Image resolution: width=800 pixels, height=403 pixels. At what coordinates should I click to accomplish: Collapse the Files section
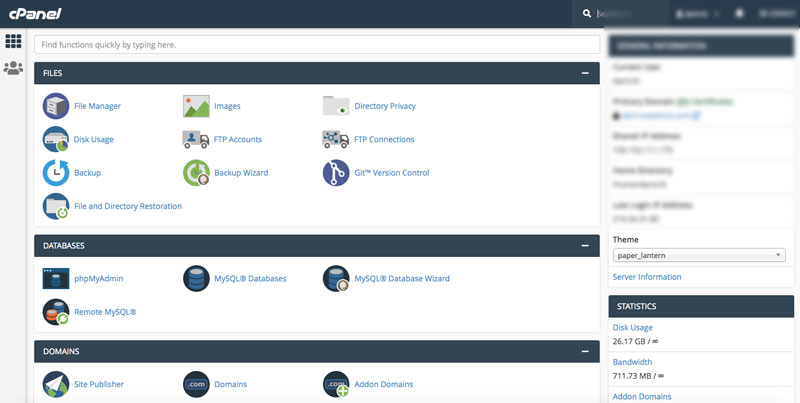coord(585,73)
